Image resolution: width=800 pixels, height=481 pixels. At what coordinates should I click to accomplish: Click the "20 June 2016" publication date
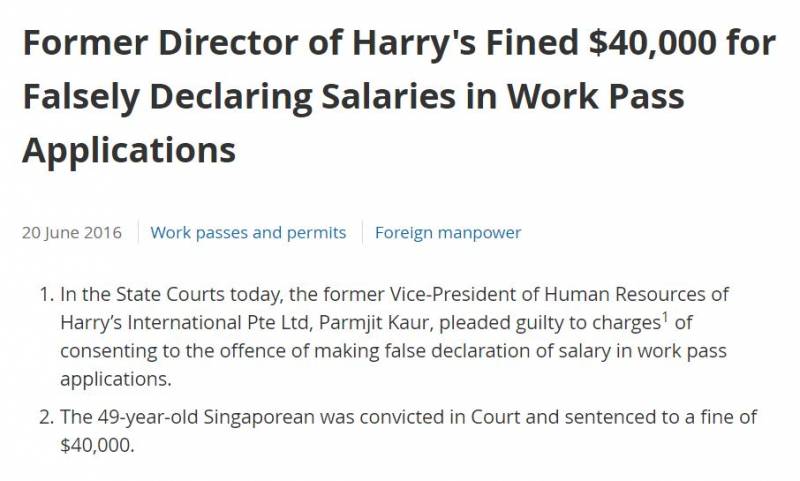71,232
